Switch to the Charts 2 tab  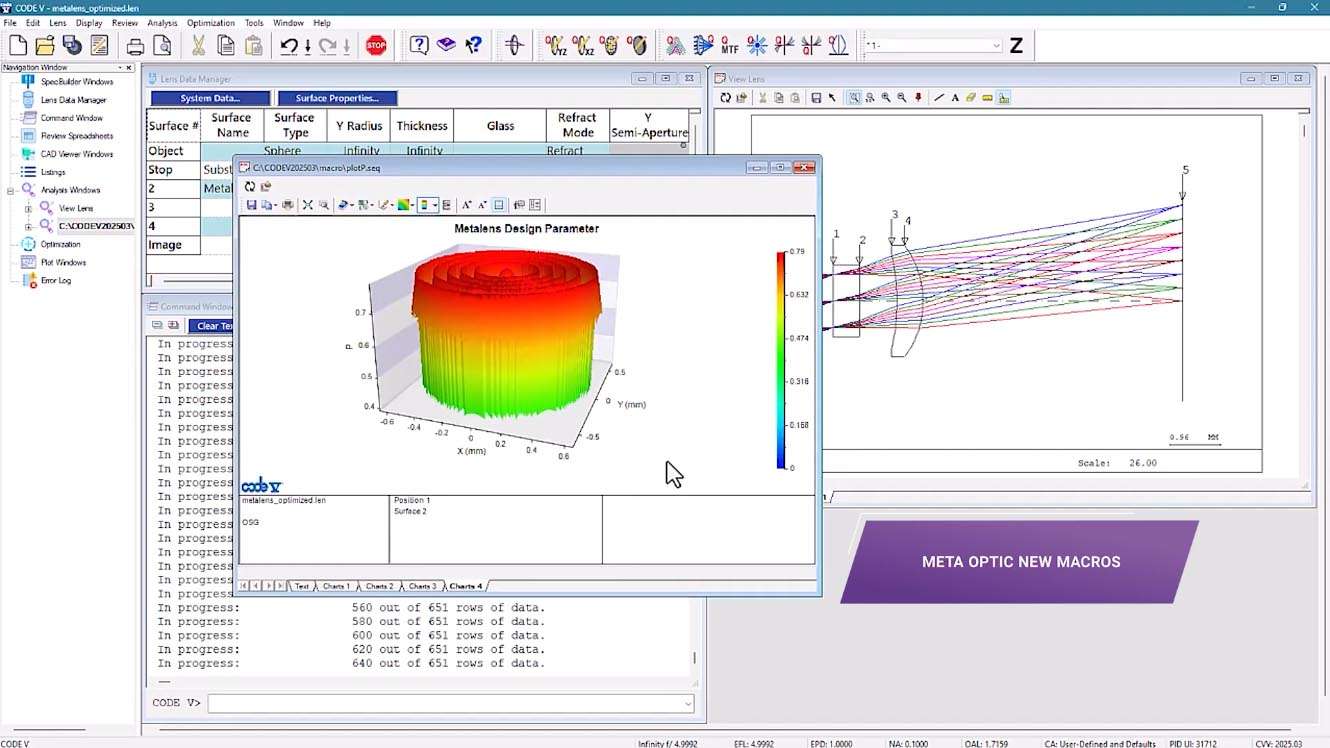(379, 586)
